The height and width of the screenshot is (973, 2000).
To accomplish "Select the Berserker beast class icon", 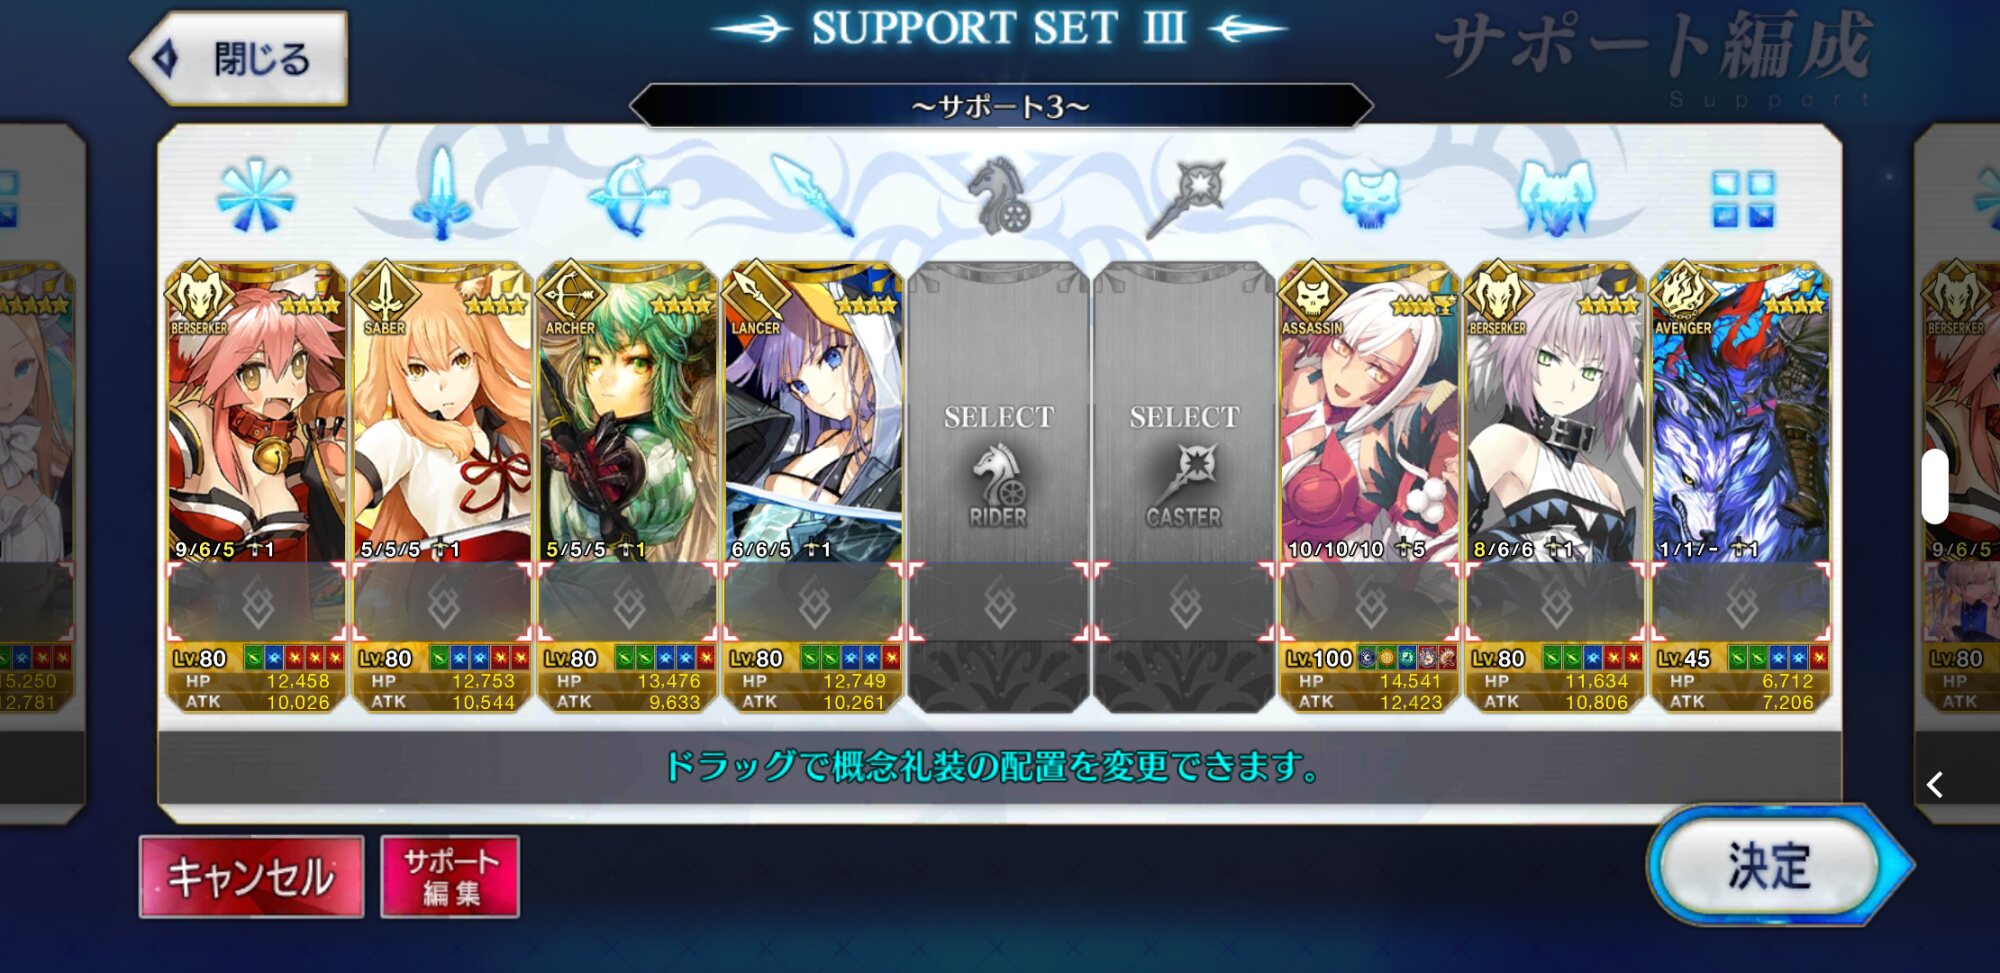I will click(1556, 197).
